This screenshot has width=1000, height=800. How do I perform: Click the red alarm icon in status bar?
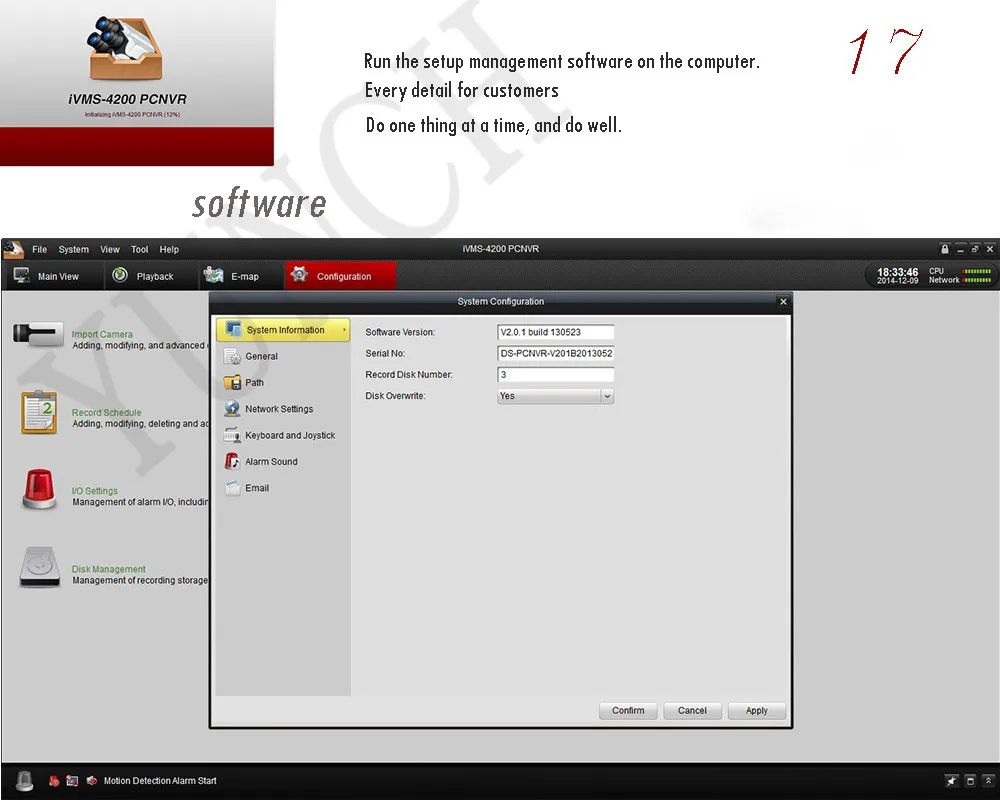pyautogui.click(x=54, y=781)
